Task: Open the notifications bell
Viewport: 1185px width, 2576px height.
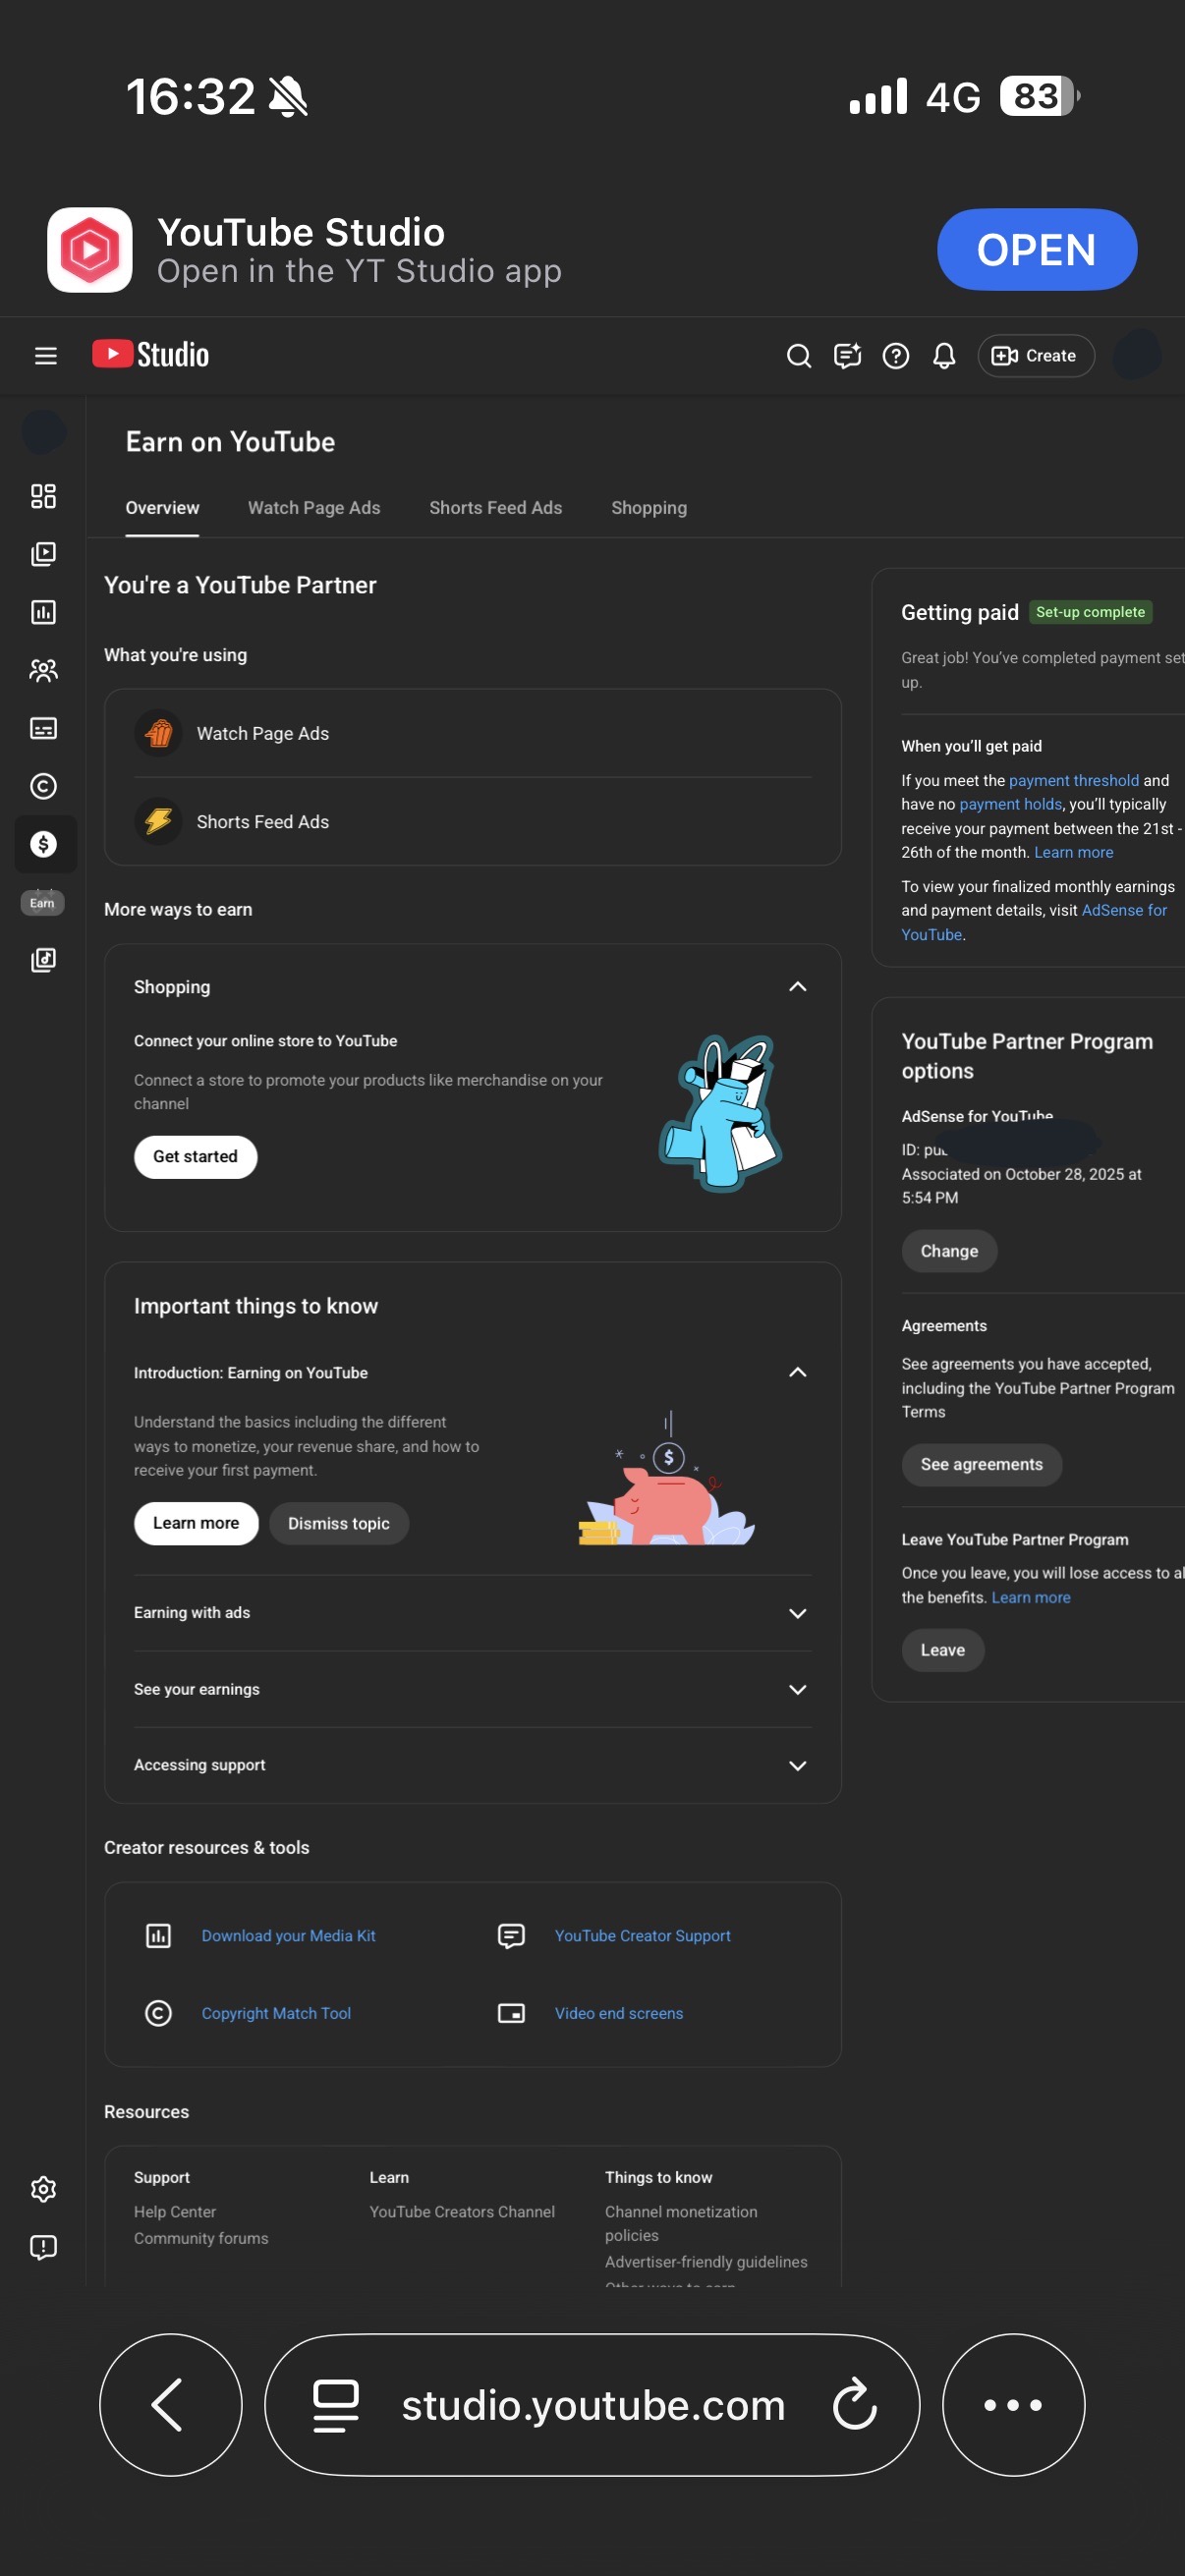Action: pyautogui.click(x=944, y=356)
